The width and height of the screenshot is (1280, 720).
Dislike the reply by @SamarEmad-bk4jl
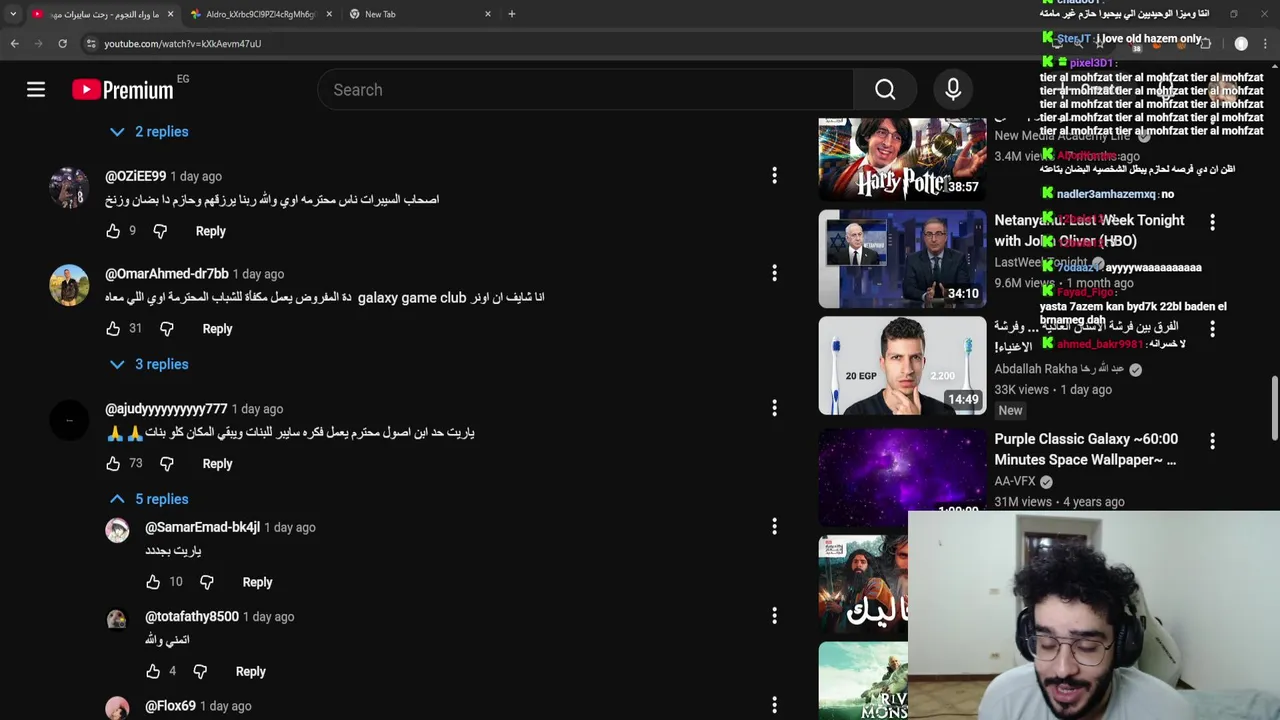207,582
